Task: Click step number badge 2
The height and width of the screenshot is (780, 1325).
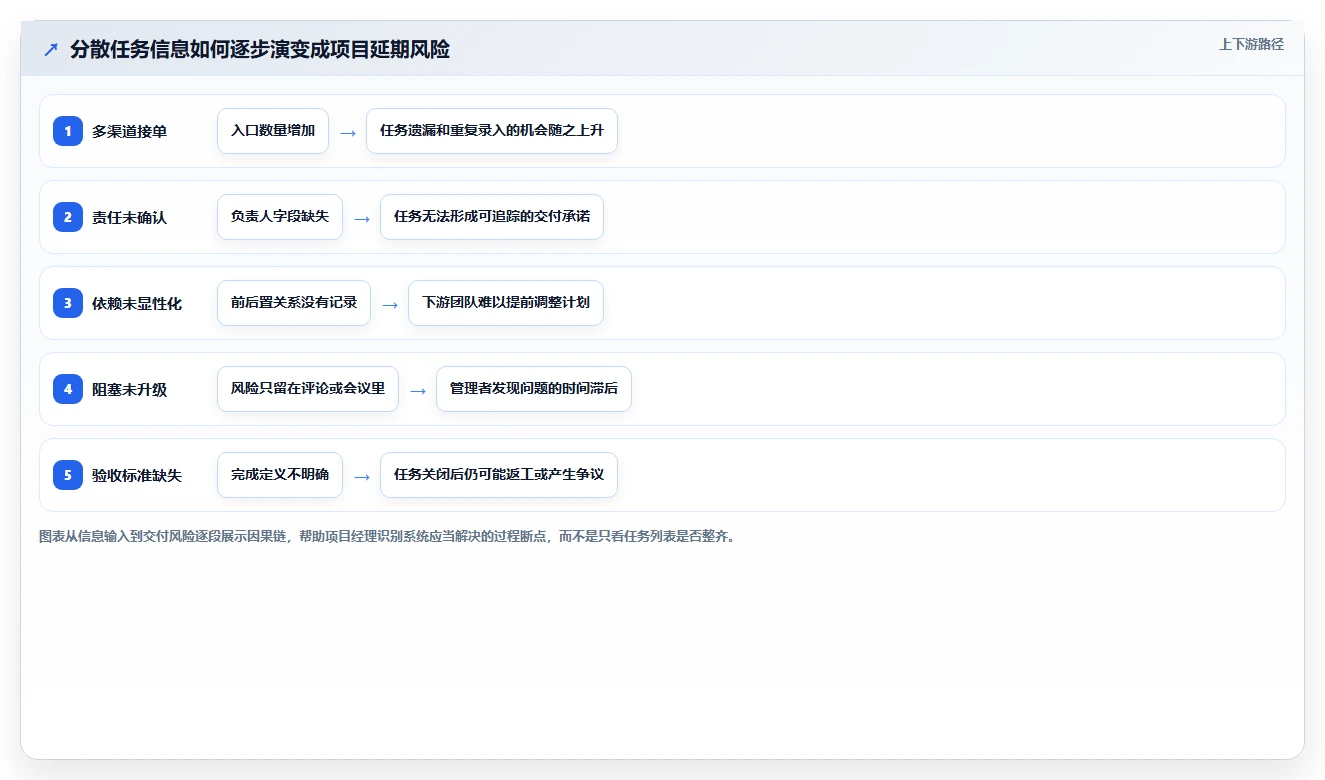Action: 68,217
